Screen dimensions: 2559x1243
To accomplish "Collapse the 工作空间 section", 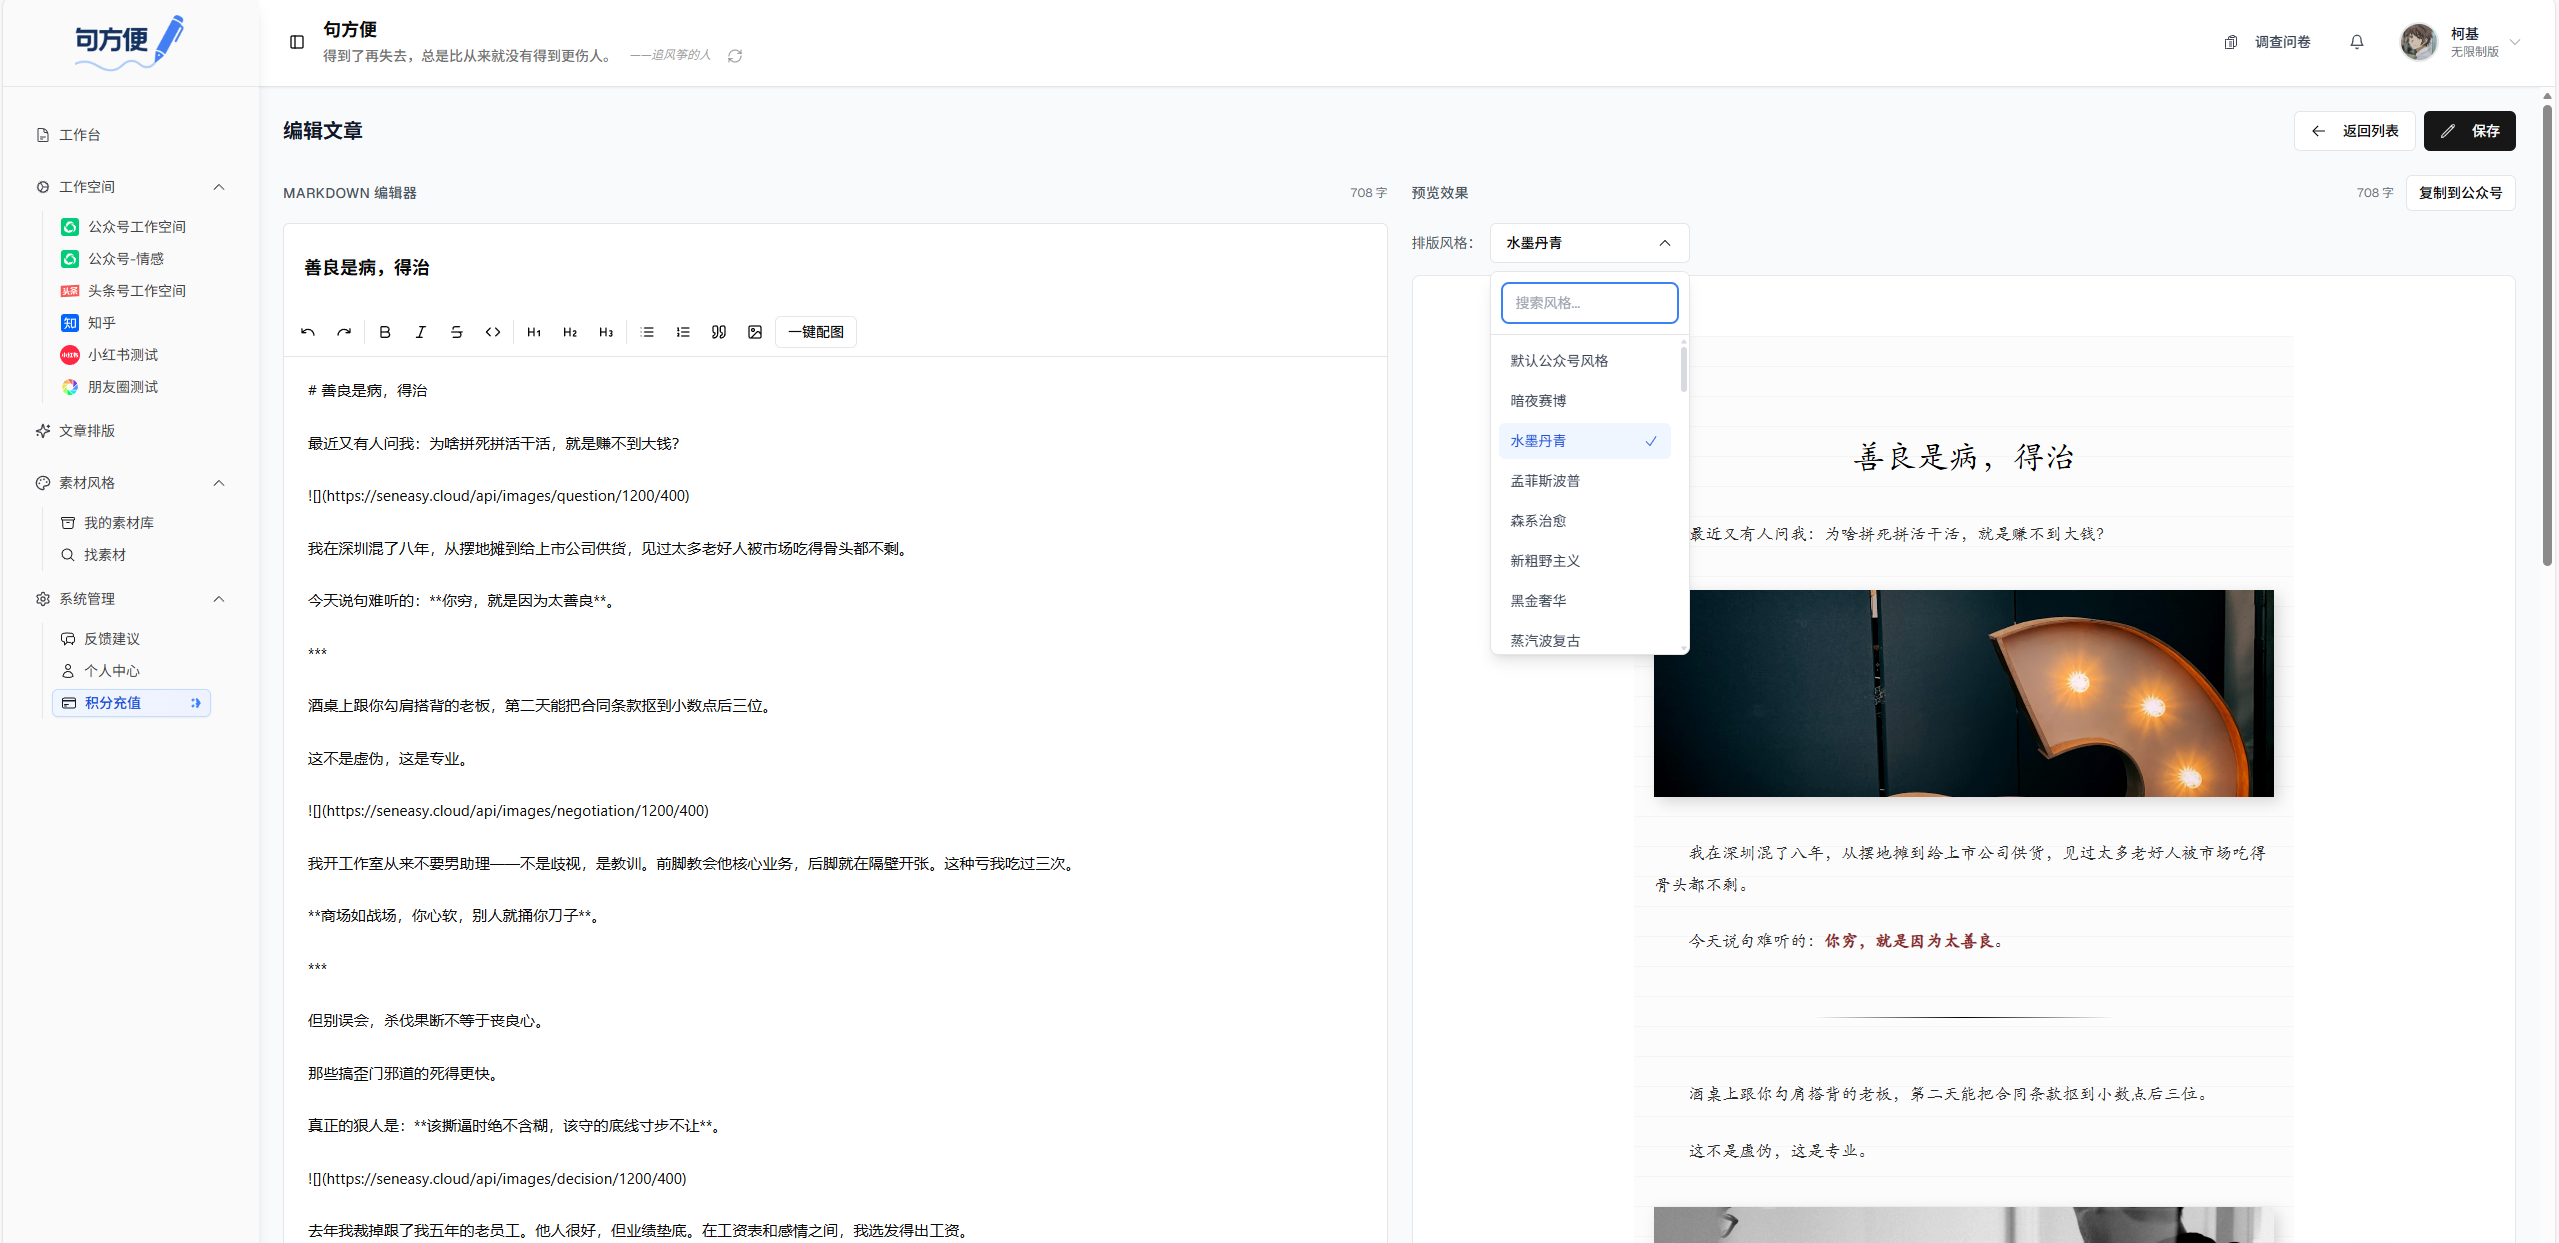I will [x=219, y=186].
